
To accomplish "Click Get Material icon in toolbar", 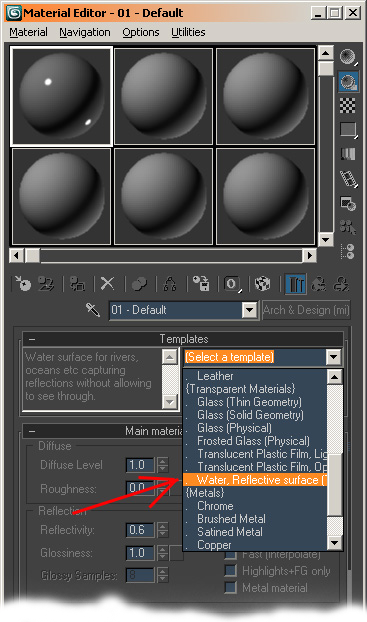I will 23,284.
